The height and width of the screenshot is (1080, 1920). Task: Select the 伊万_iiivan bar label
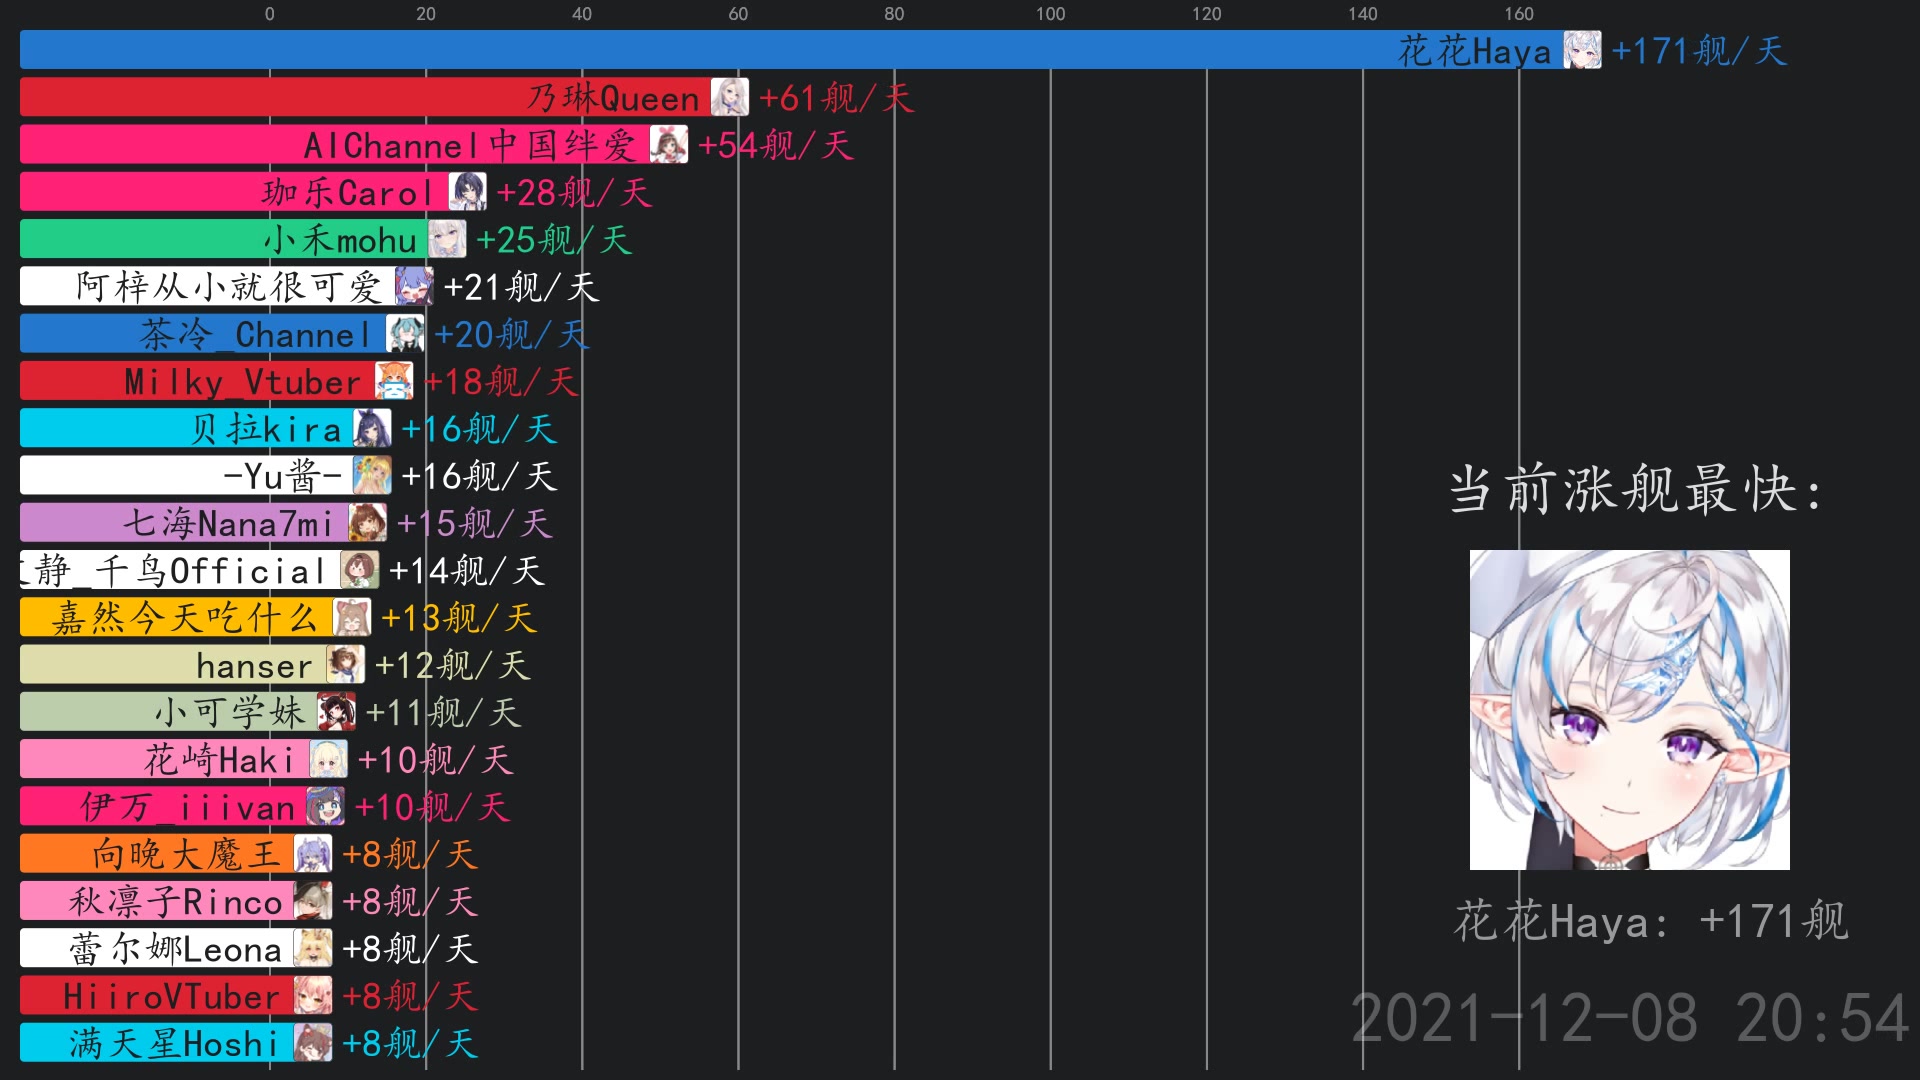tap(188, 808)
